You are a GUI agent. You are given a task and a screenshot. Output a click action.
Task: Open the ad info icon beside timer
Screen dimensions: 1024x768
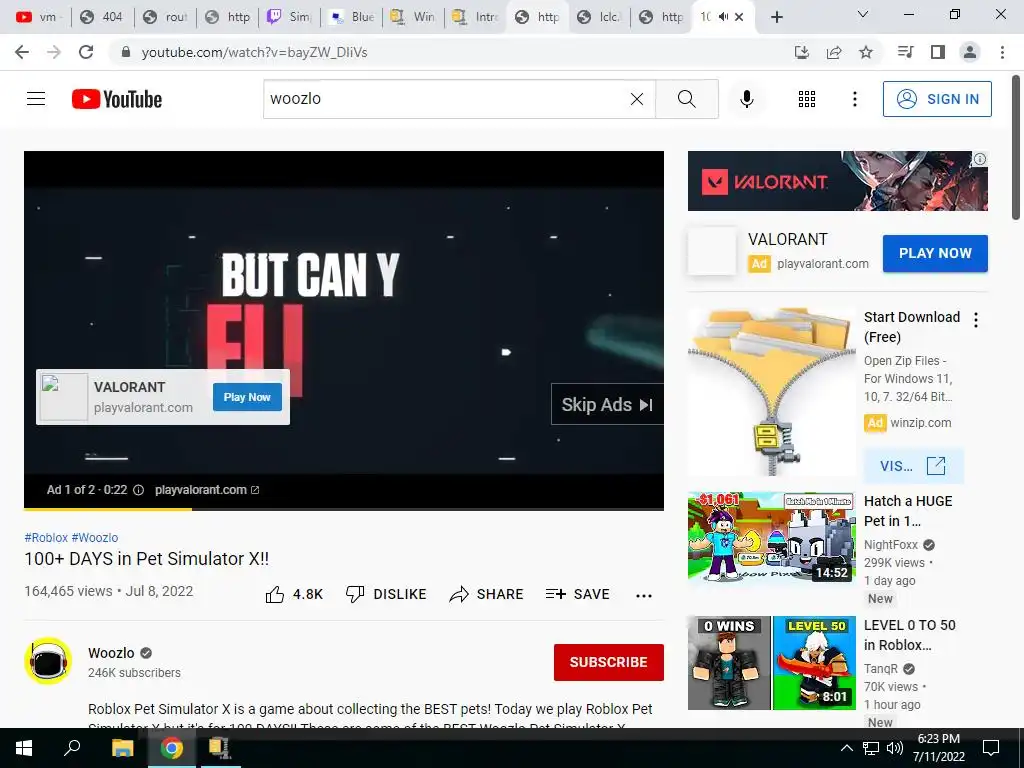click(138, 490)
